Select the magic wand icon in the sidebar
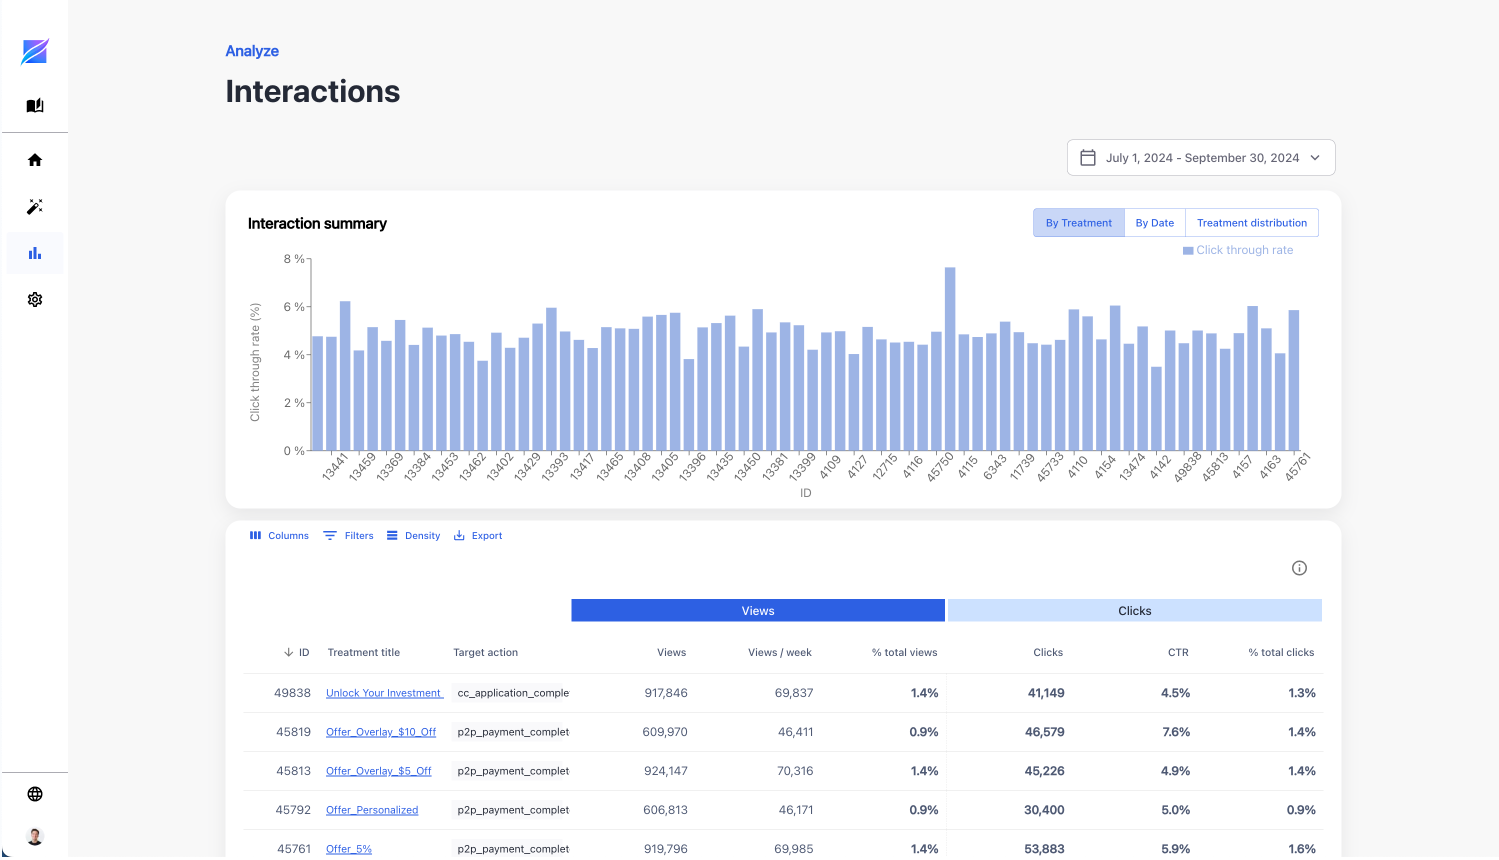This screenshot has height=860, width=1499. click(x=35, y=206)
